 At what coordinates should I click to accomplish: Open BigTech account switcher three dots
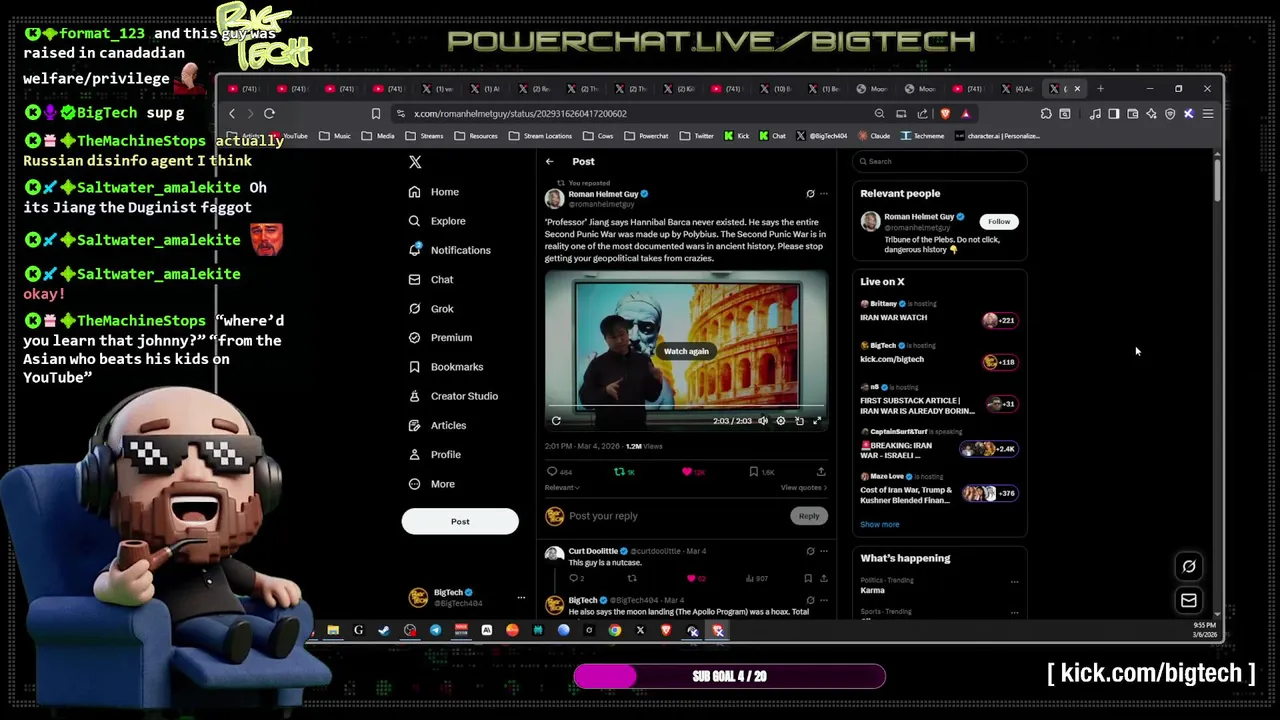click(x=521, y=598)
